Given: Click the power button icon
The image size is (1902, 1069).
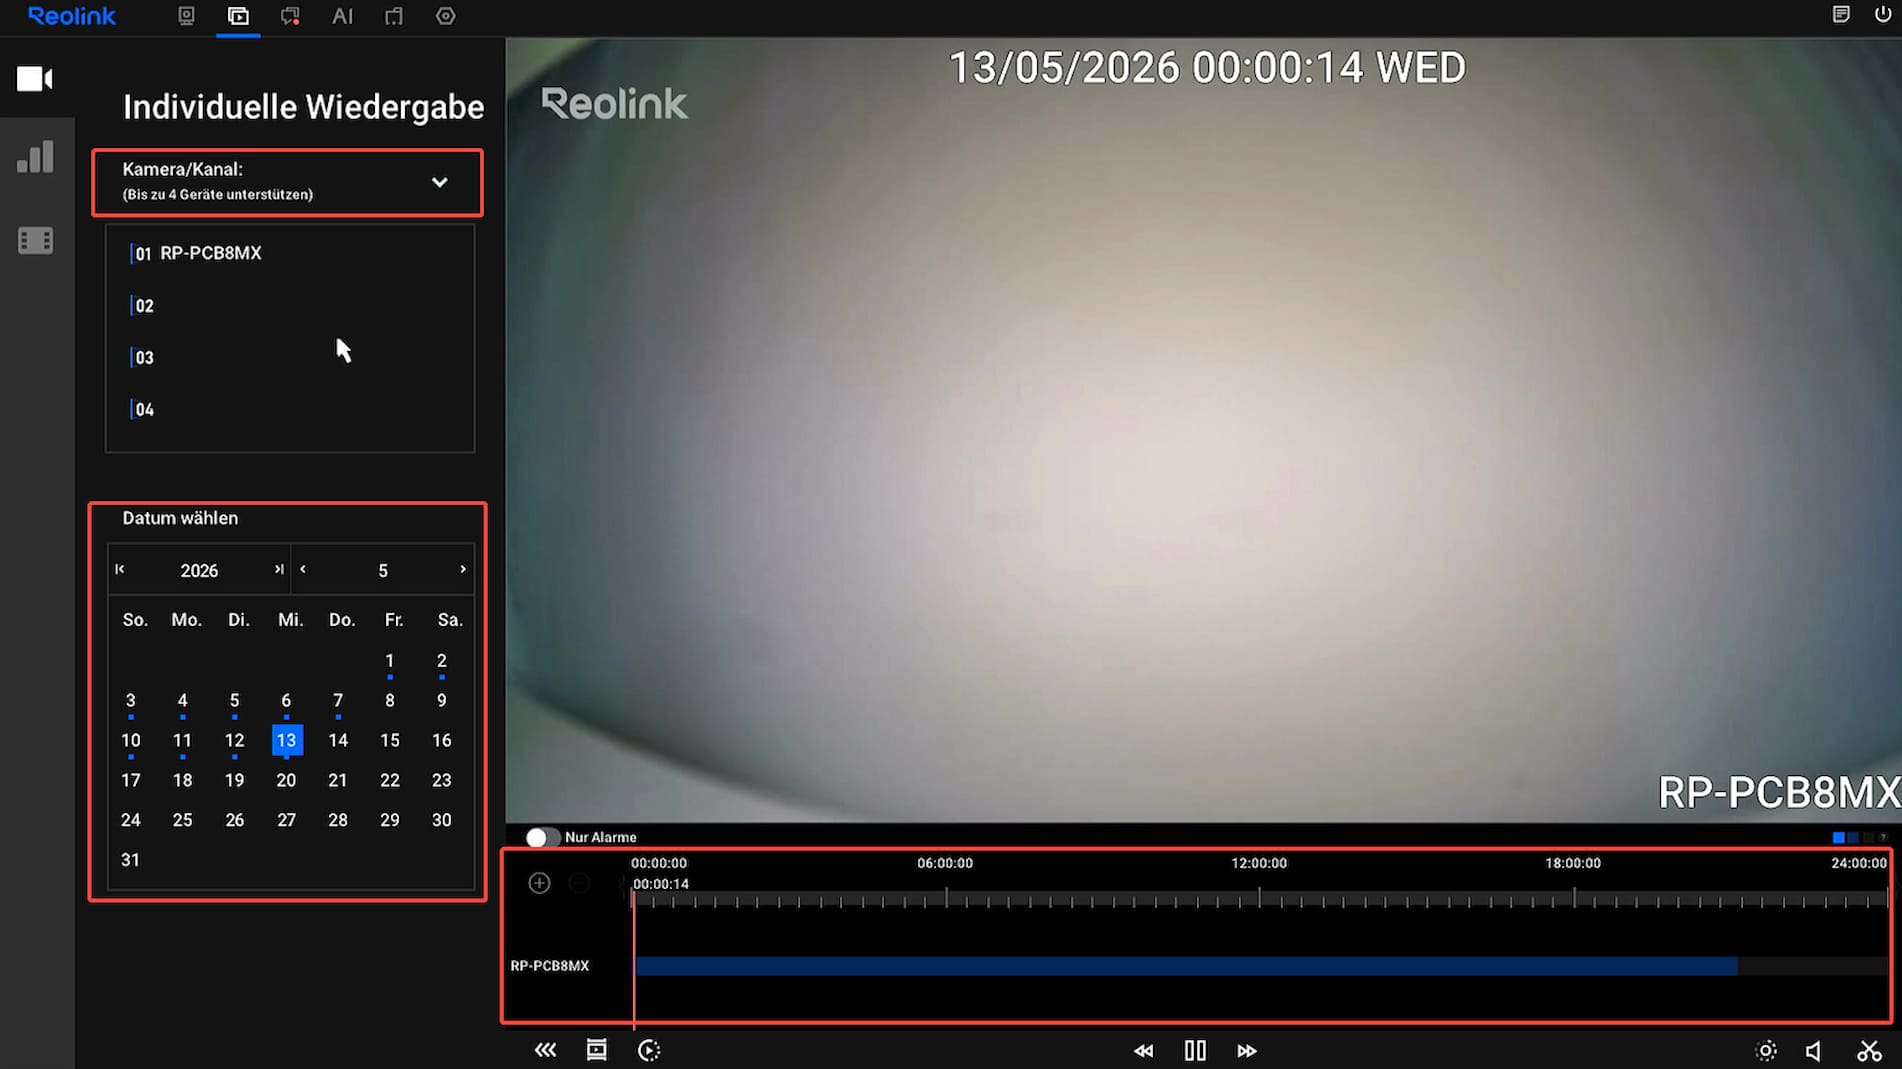Looking at the screenshot, I should pos(1882,14).
